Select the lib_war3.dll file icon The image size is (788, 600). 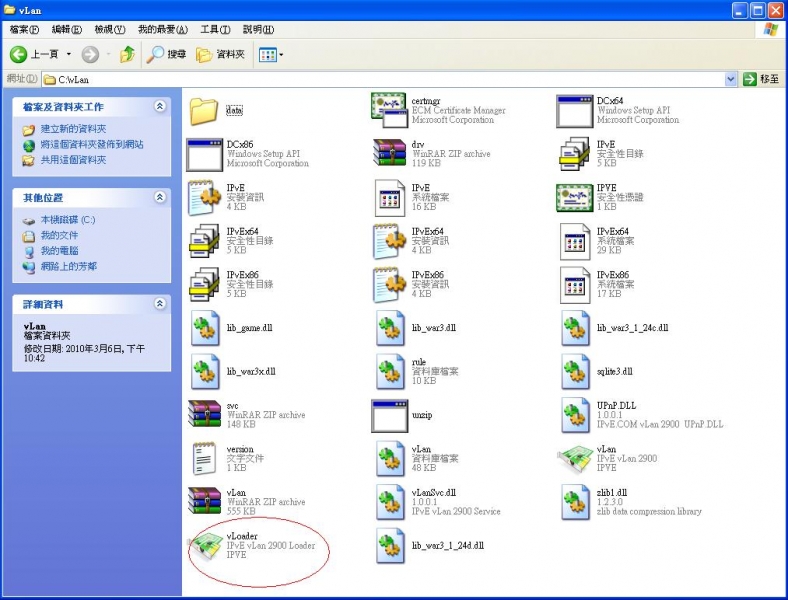[x=390, y=328]
